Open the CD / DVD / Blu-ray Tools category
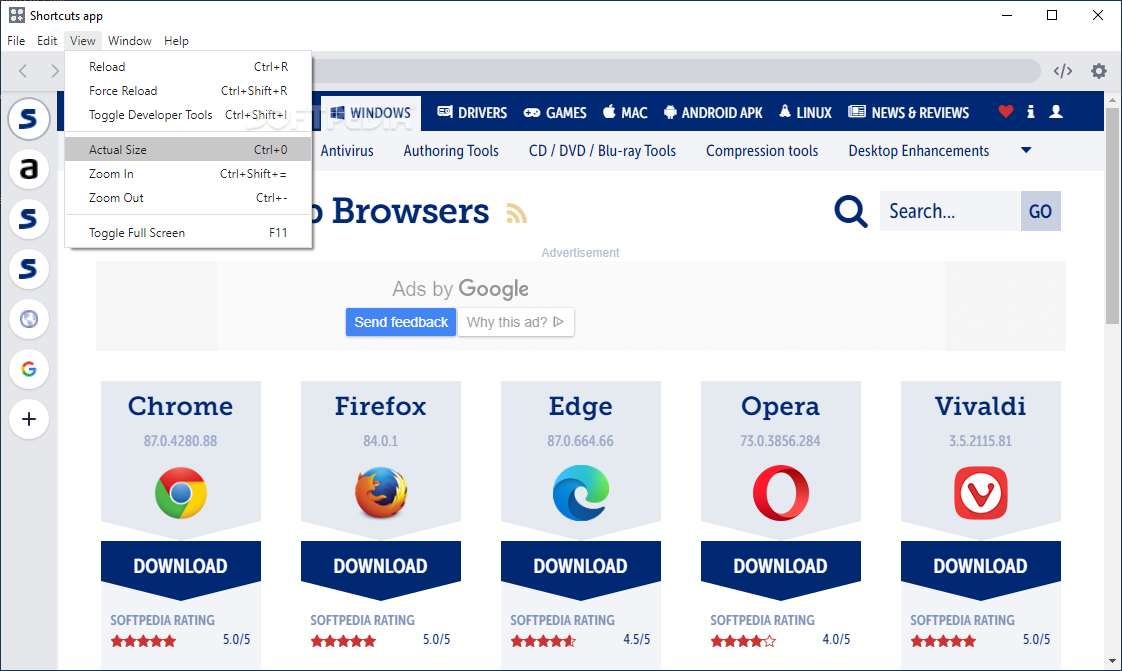The image size is (1122, 671). pos(603,151)
